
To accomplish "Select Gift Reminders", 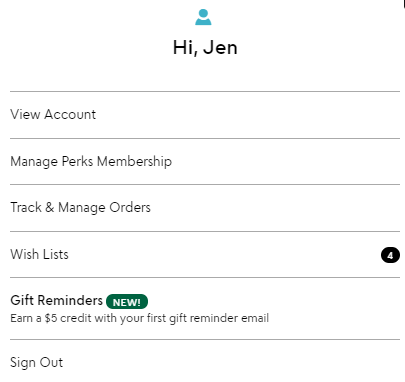I will [x=205, y=309].
